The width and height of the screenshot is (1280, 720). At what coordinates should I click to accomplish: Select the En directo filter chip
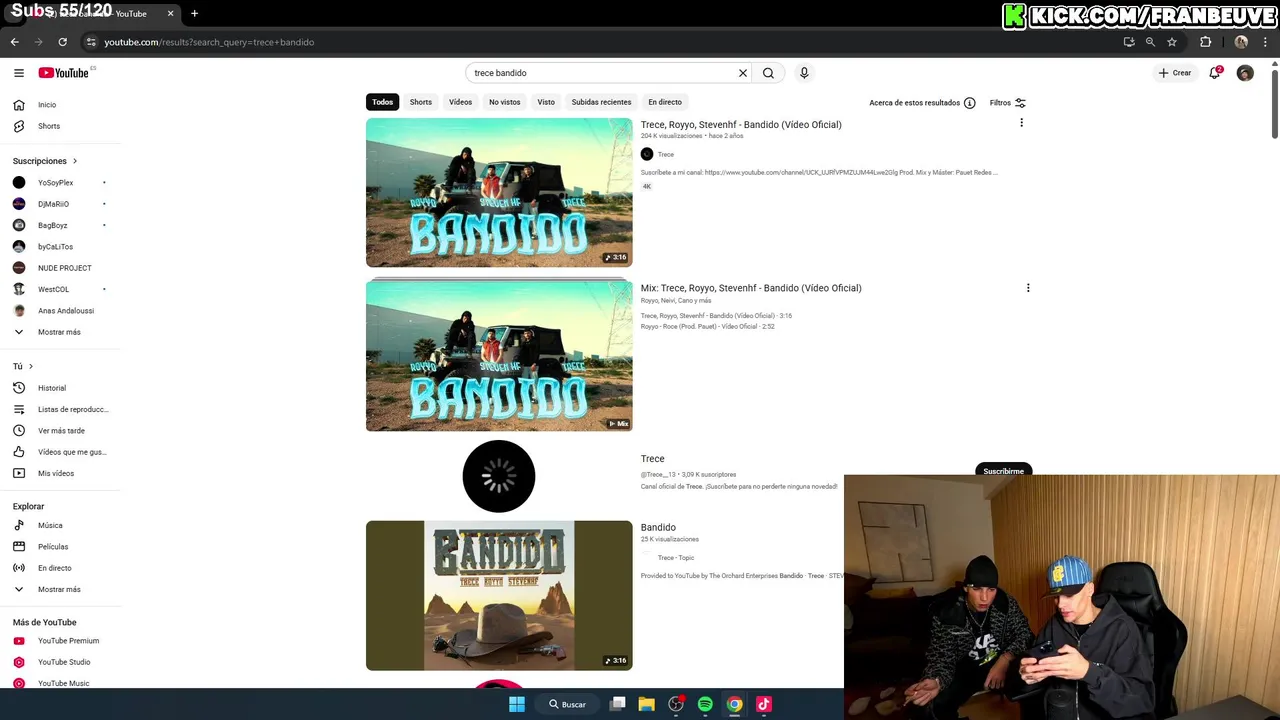coord(665,102)
